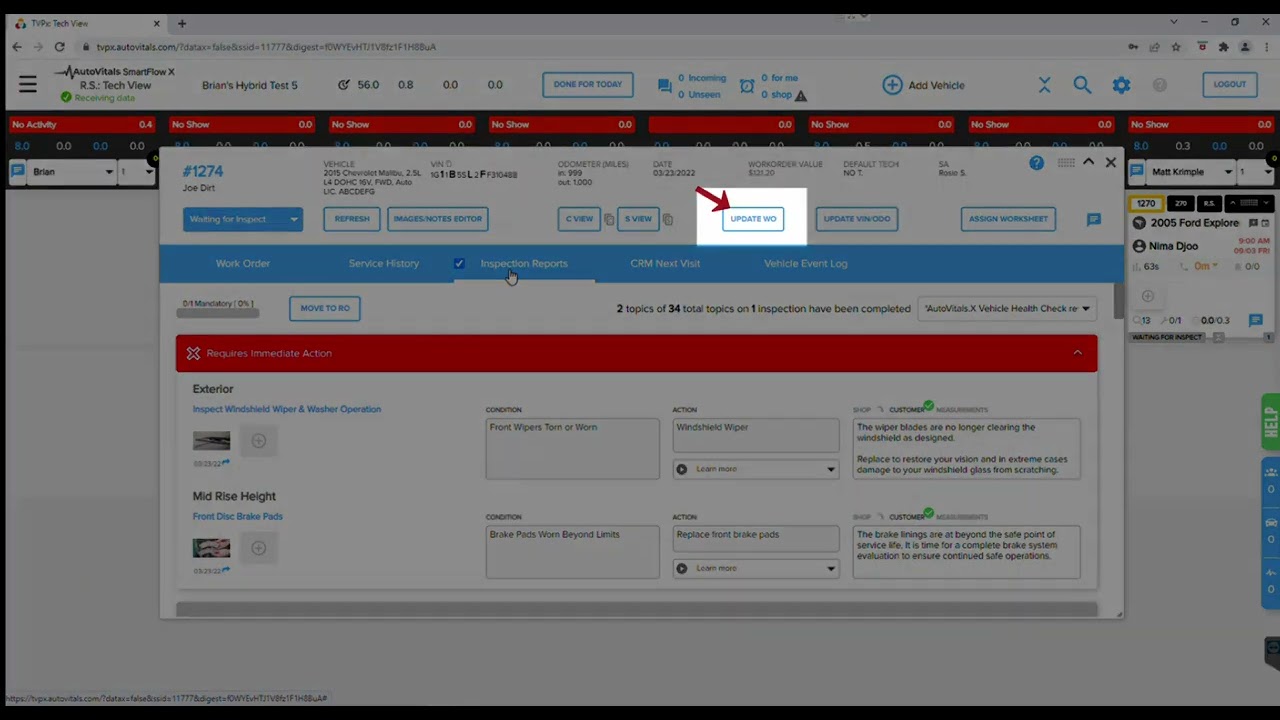The height and width of the screenshot is (720, 1280).
Task: Open the Vehicle Event Log tab
Action: point(806,264)
